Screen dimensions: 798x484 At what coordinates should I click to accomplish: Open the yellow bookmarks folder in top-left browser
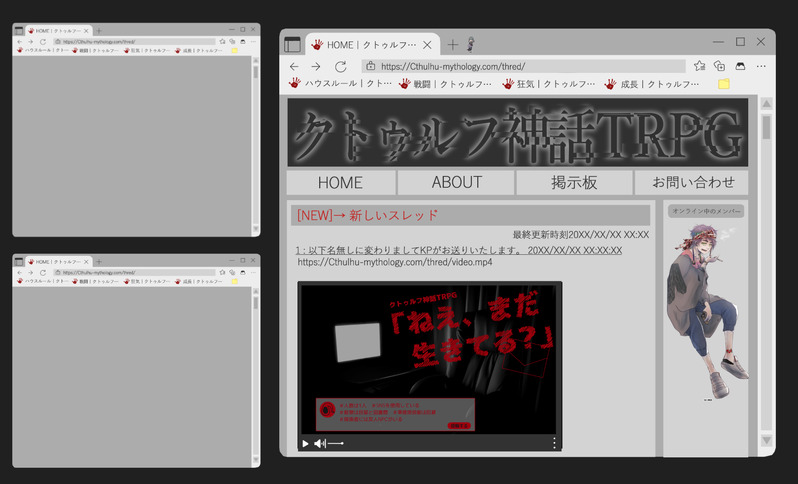coord(234,50)
